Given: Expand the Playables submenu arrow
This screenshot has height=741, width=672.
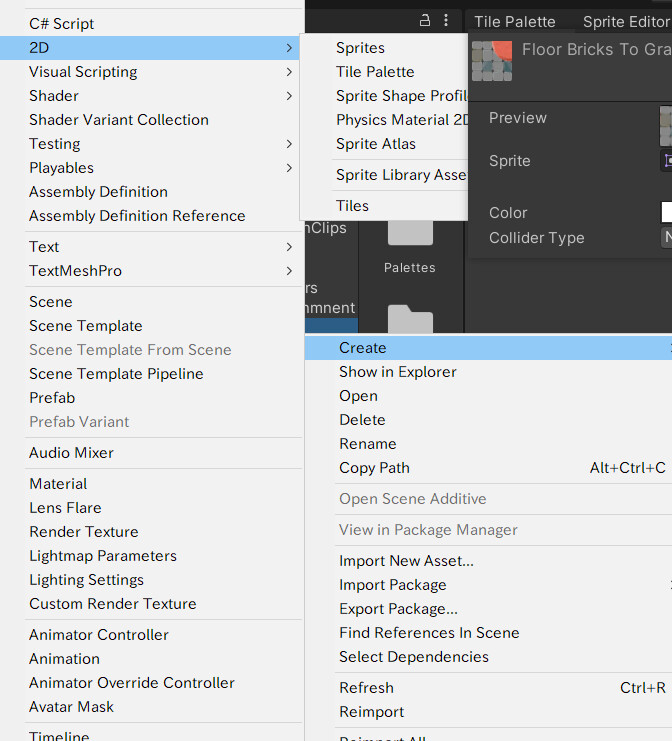Looking at the screenshot, I should click(x=289, y=168).
